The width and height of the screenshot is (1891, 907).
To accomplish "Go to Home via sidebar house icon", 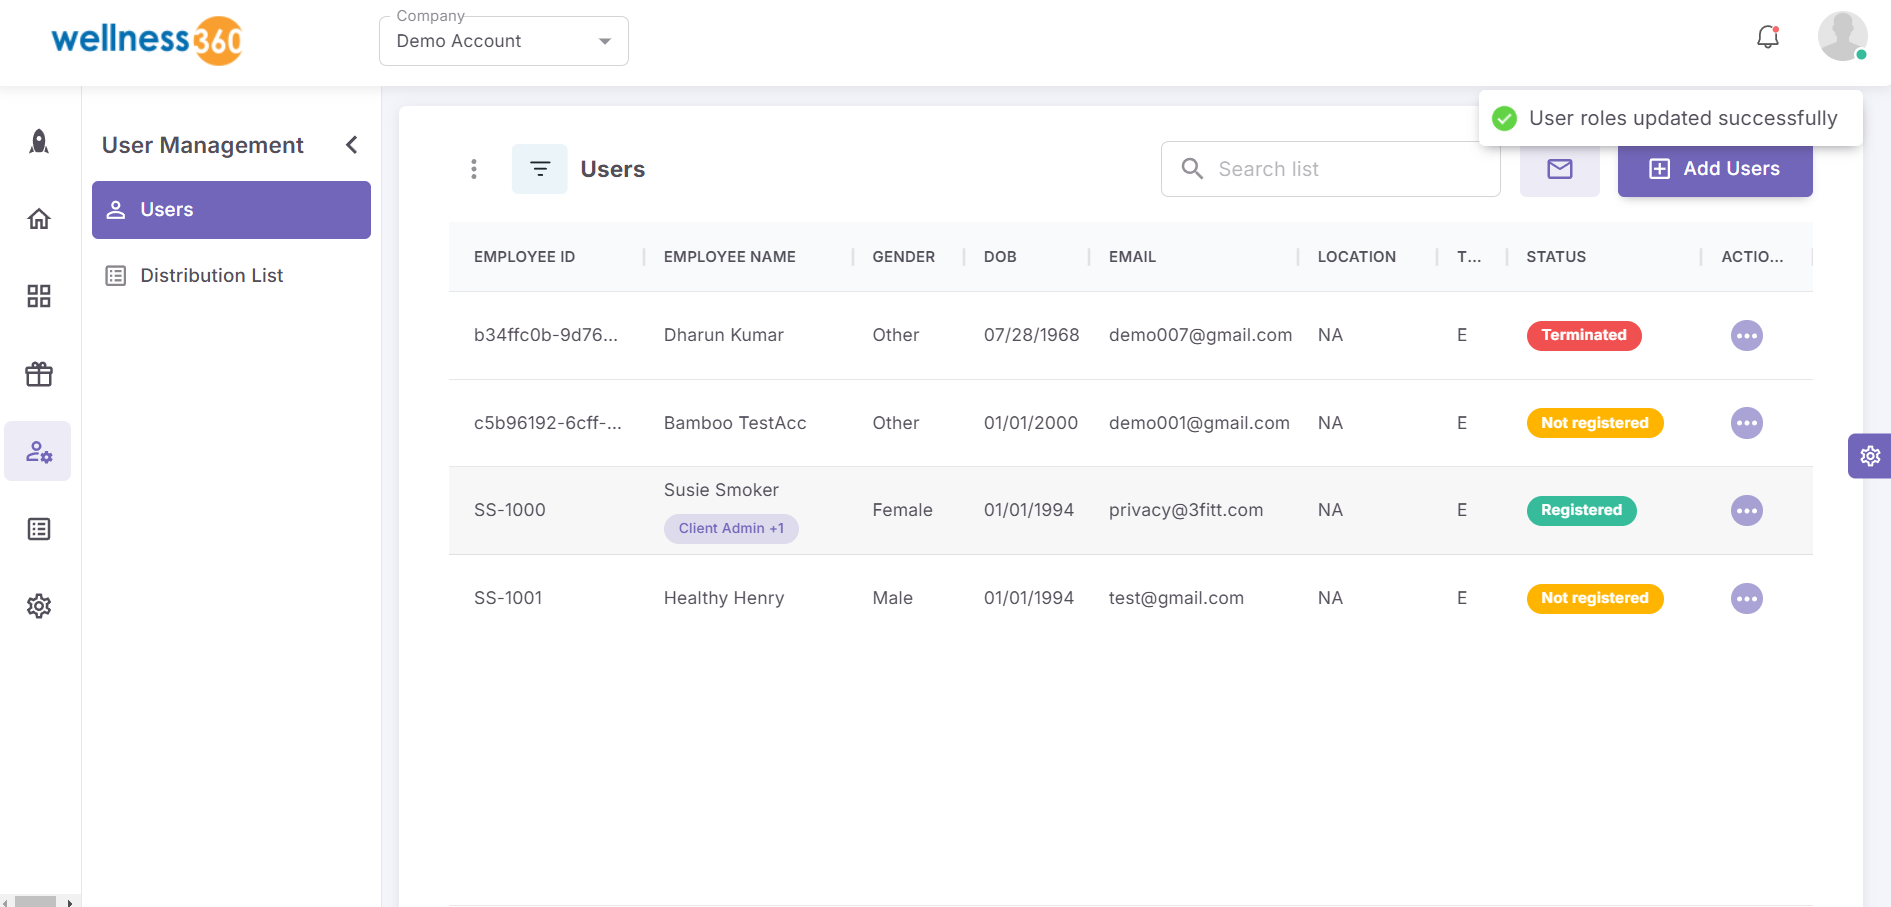I will (39, 219).
